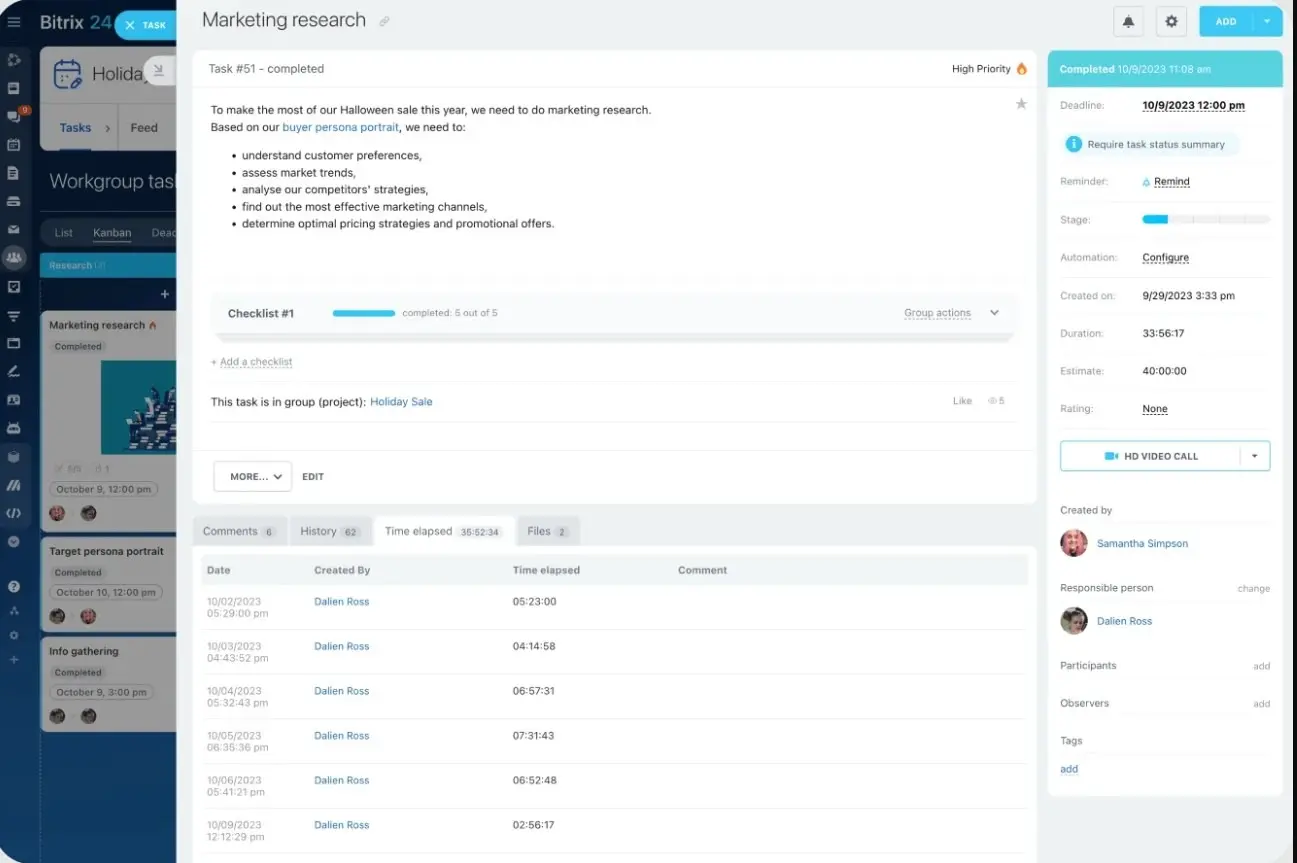Click the Stage progress bar
The image size is (1297, 863).
point(1206,219)
